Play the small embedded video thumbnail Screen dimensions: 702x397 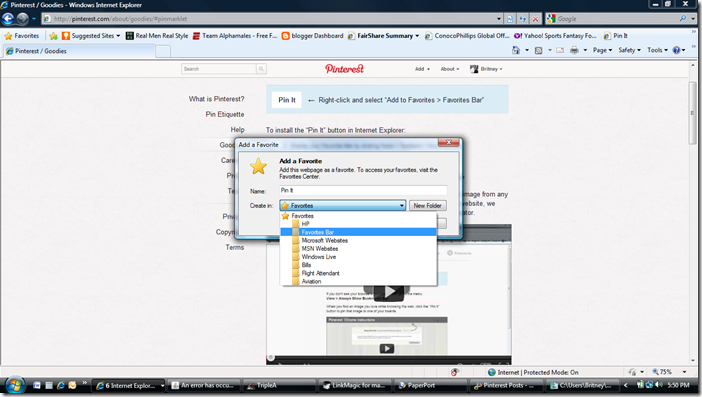(x=387, y=348)
